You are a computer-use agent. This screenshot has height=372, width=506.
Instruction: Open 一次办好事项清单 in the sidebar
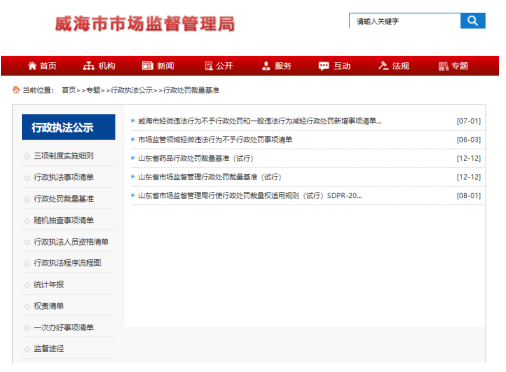64,328
